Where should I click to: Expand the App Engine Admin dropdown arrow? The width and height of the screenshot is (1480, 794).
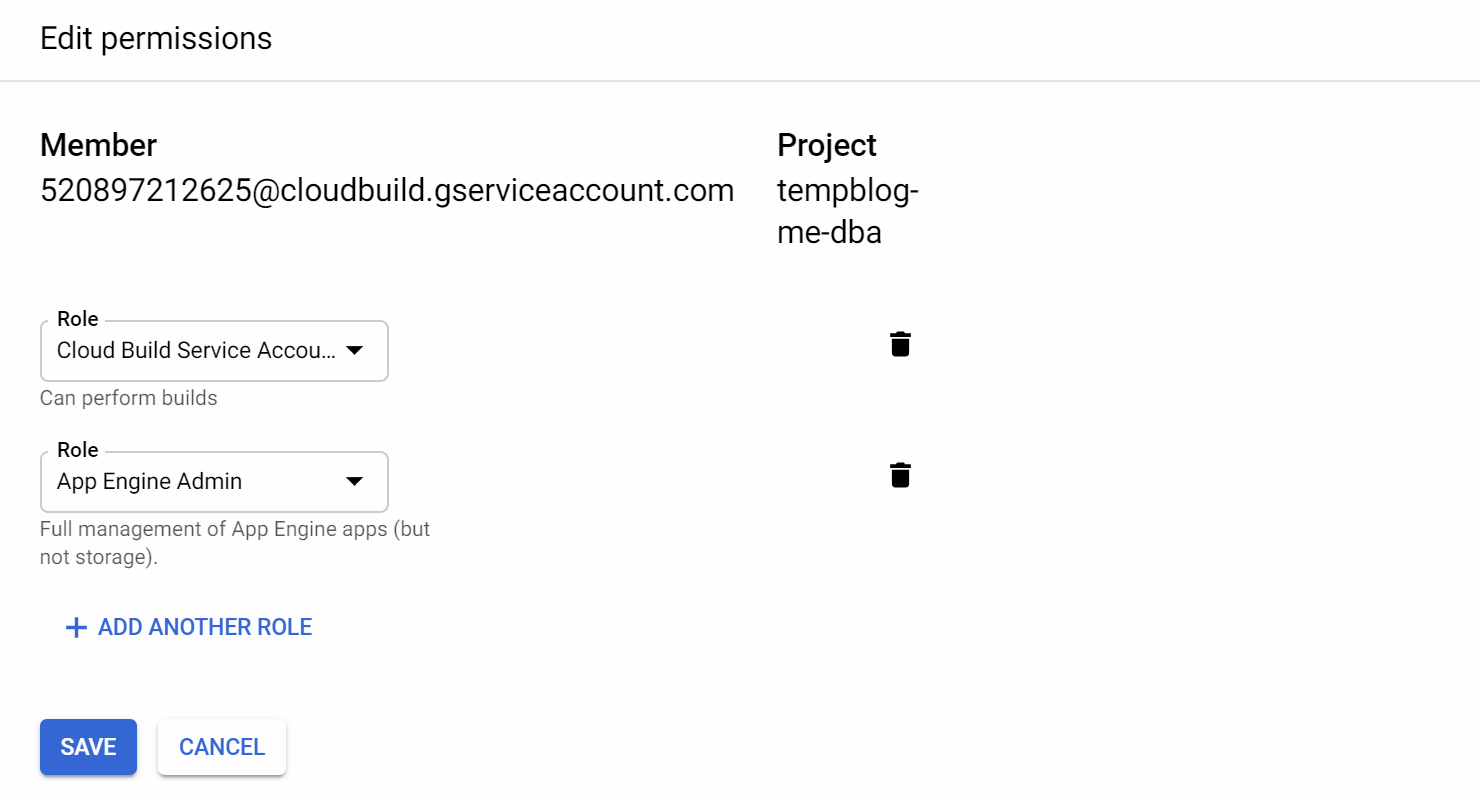pyautogui.click(x=354, y=482)
